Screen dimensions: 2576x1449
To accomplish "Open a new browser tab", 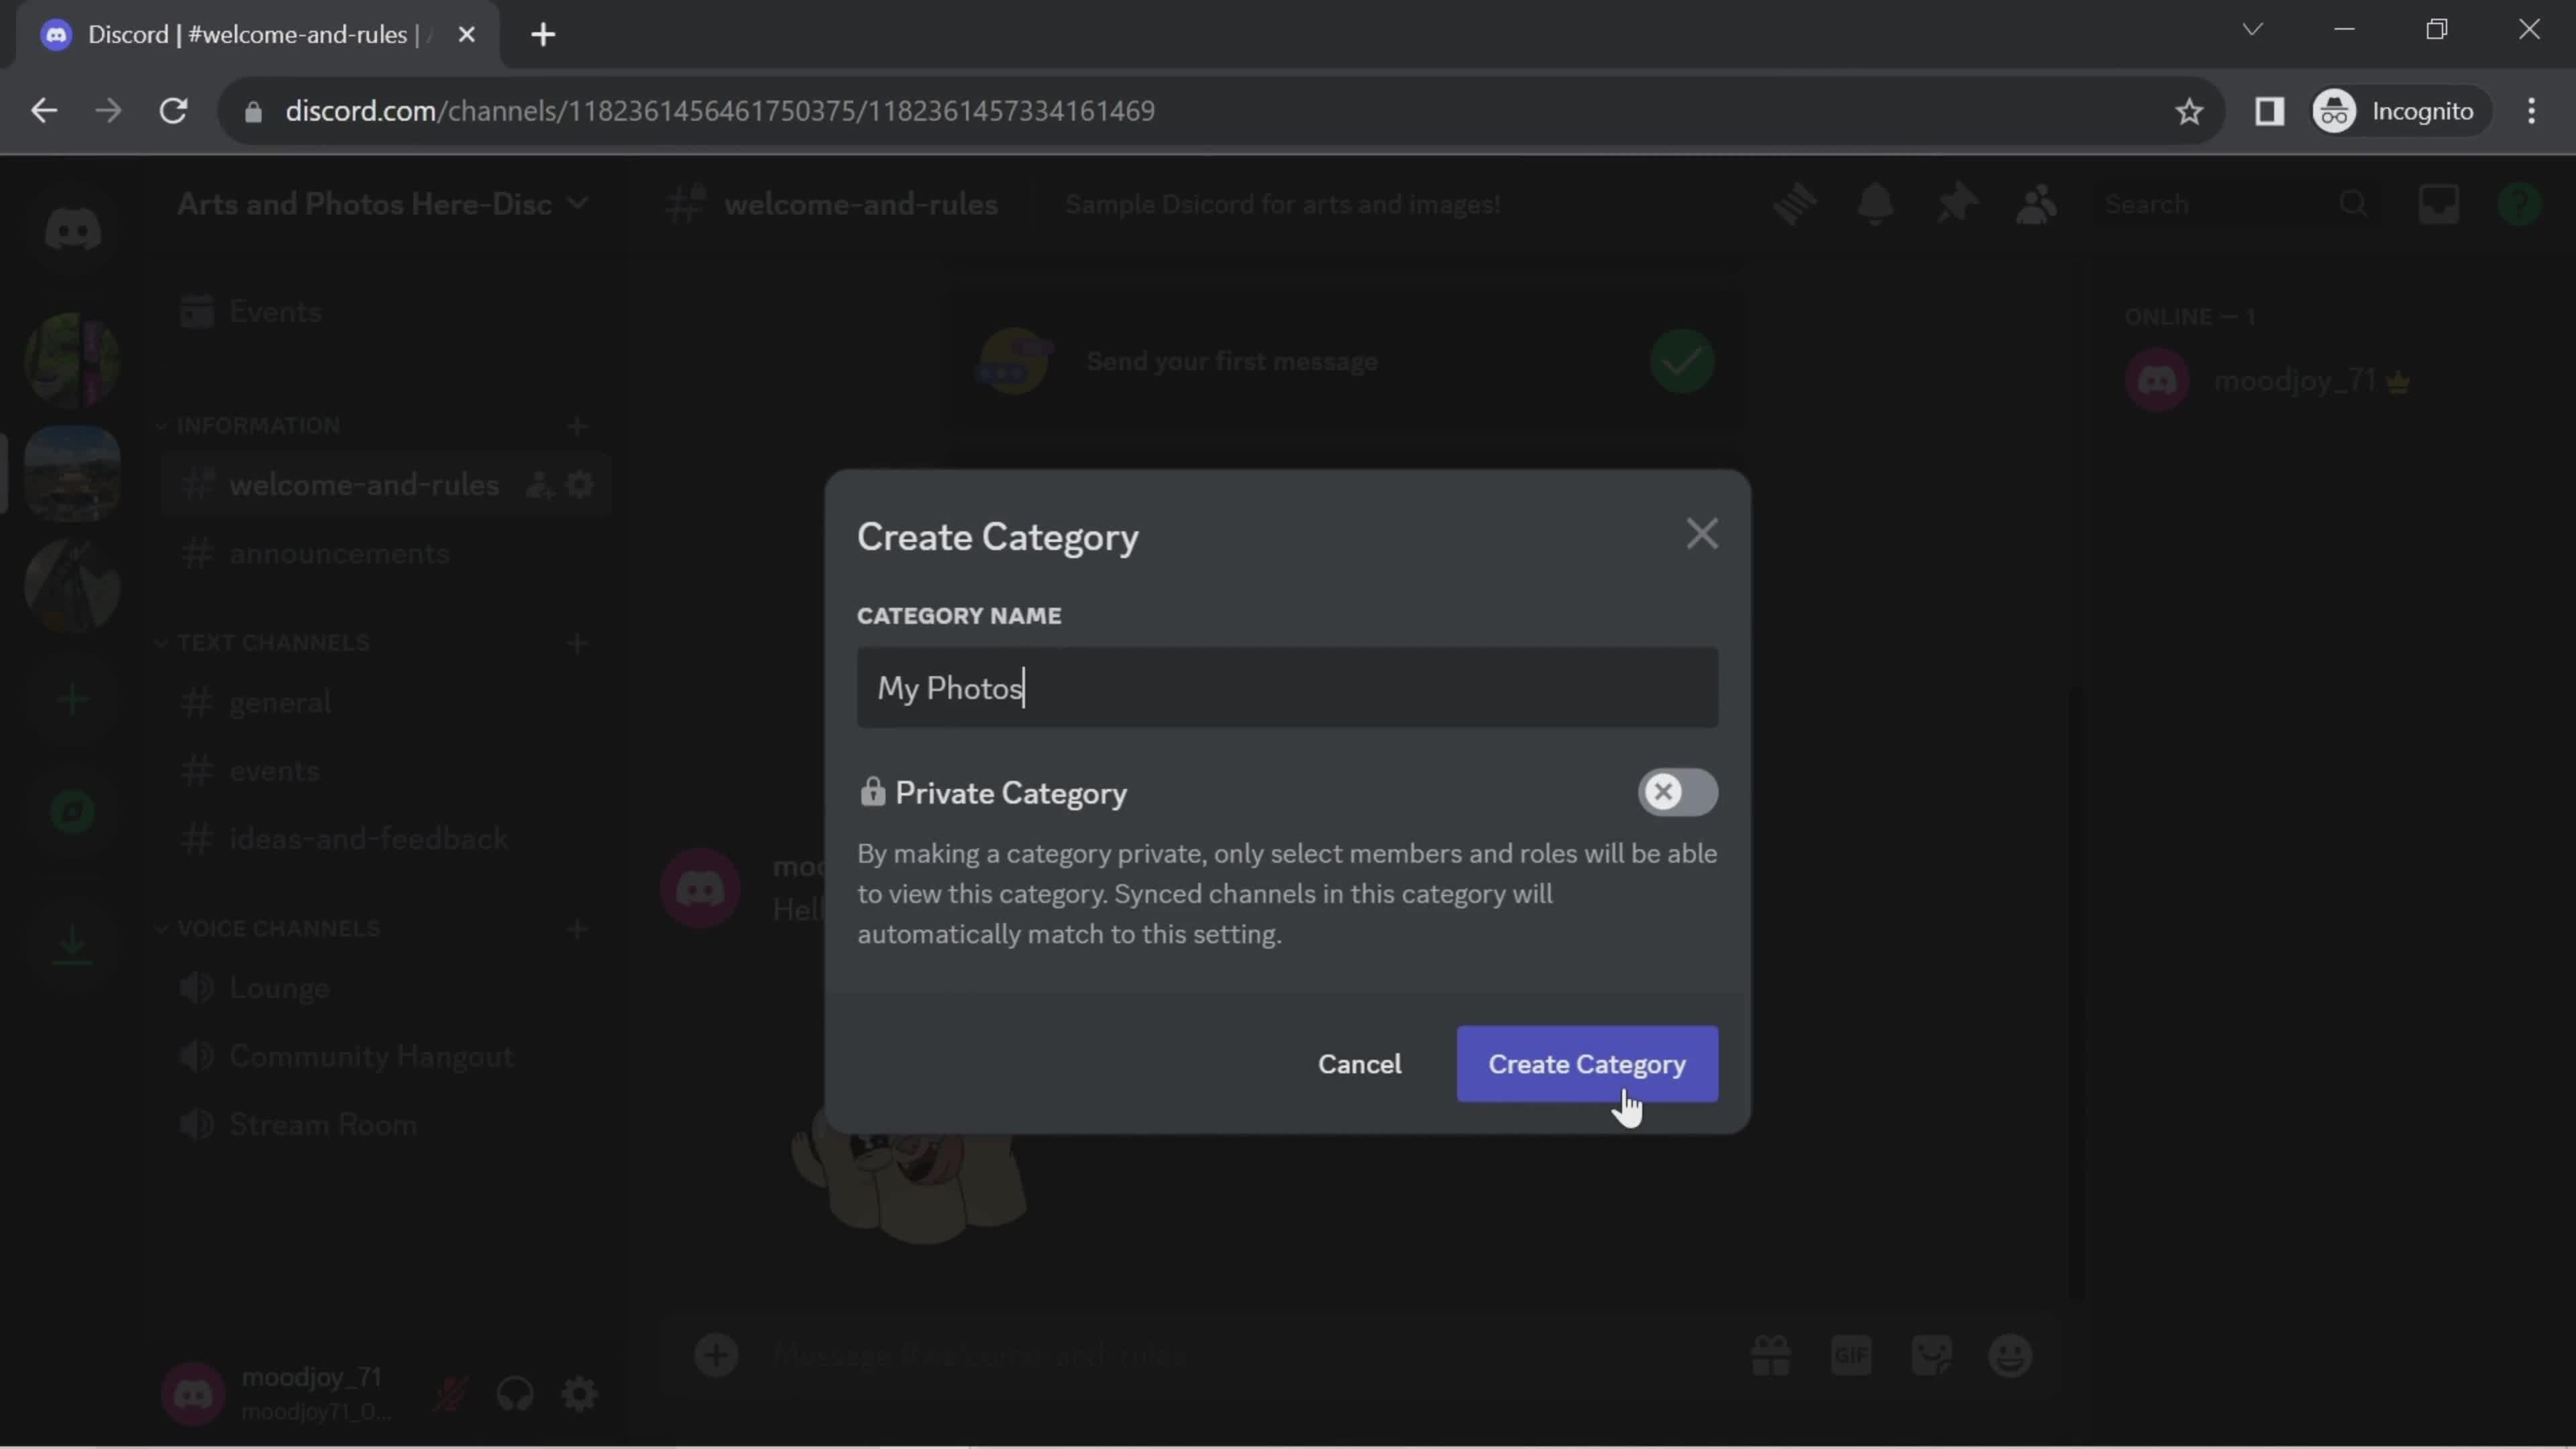I will coord(543,35).
